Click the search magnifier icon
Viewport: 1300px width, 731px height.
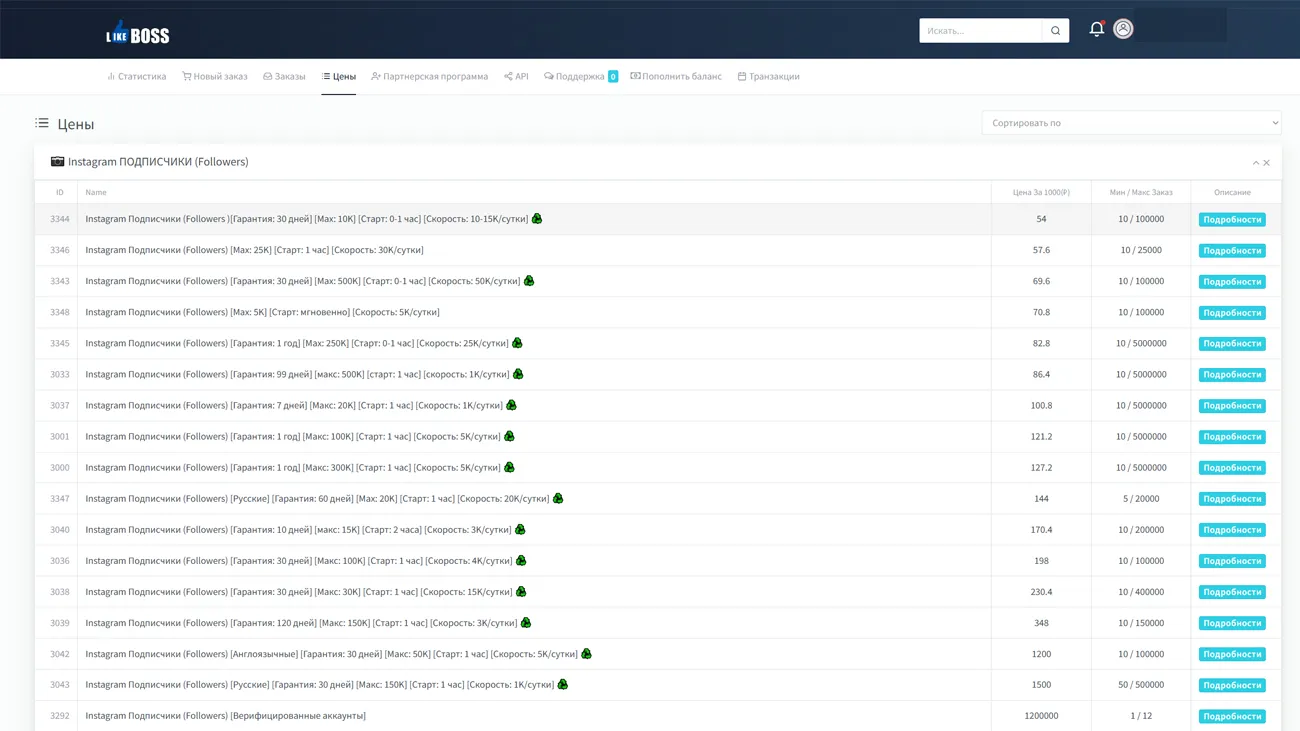1055,31
